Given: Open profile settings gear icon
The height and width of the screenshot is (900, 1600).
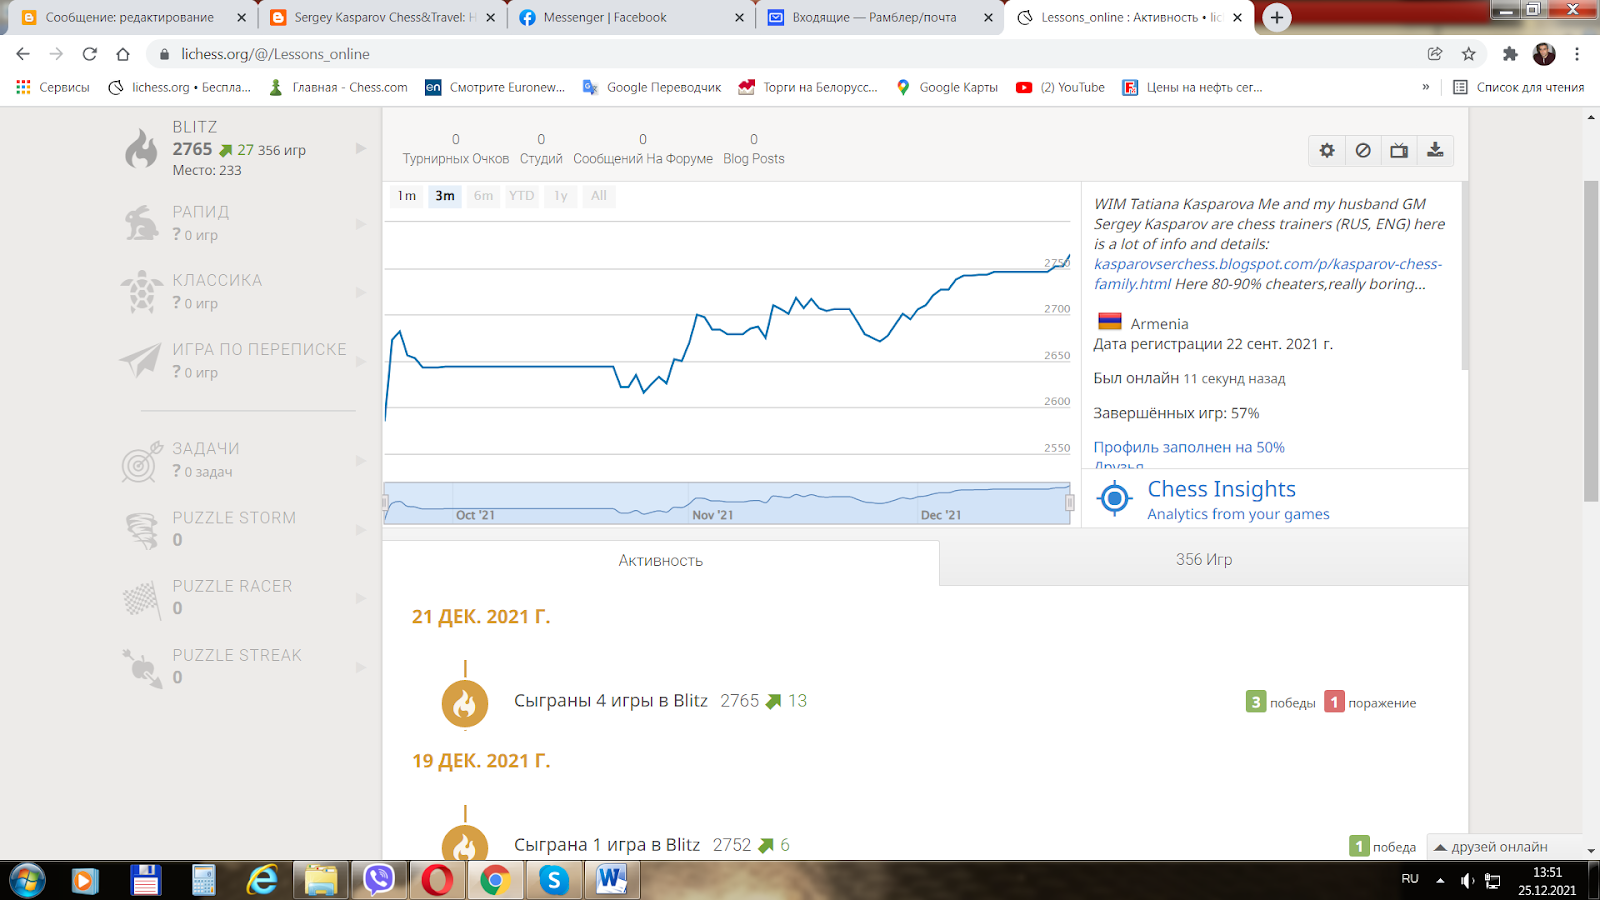Looking at the screenshot, I should click(1327, 150).
